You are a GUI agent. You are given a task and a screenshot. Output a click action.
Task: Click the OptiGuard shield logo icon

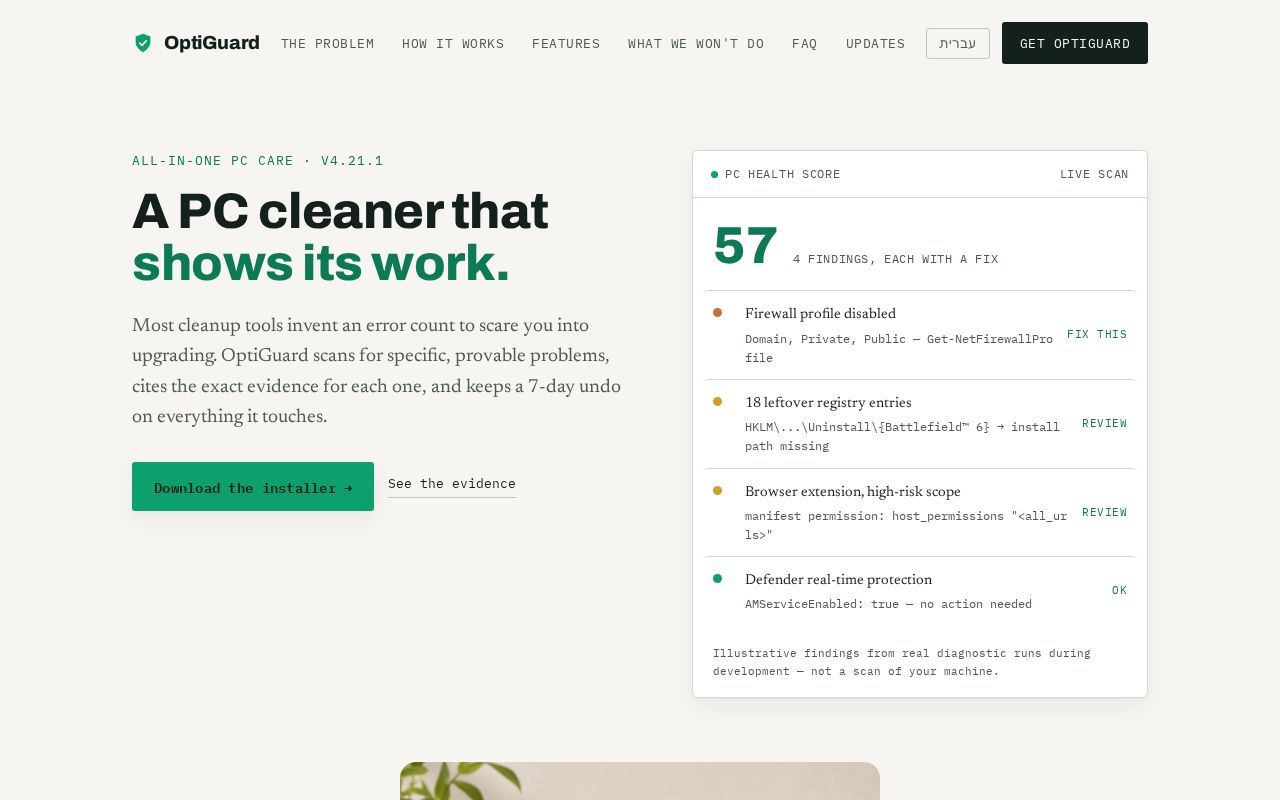143,43
